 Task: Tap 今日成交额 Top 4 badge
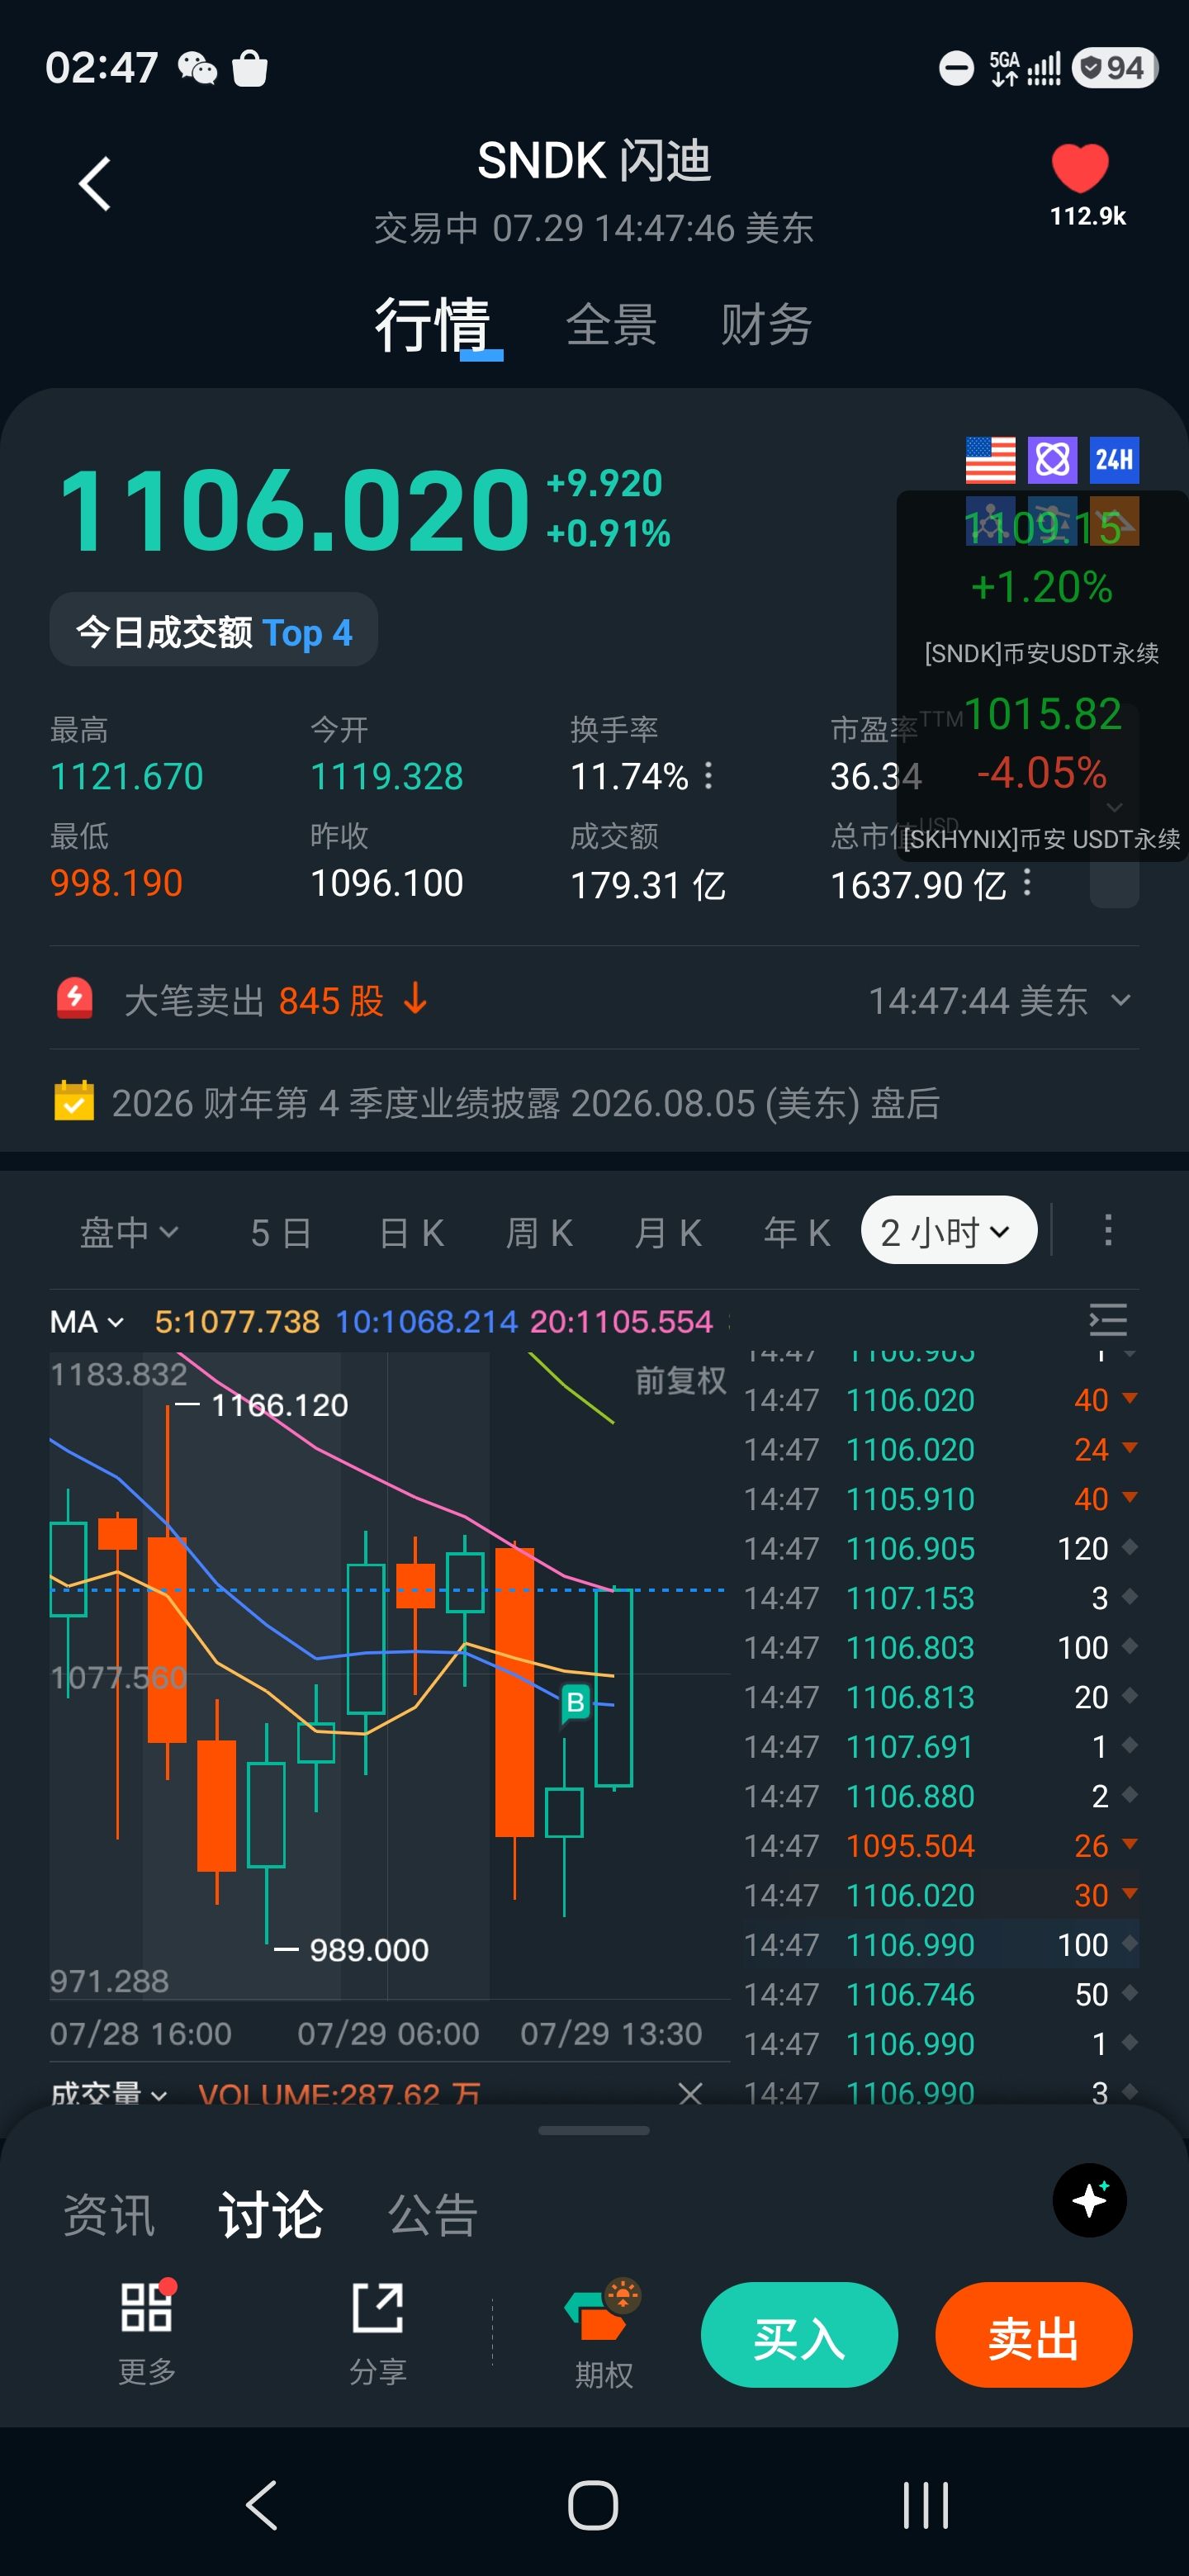(214, 630)
